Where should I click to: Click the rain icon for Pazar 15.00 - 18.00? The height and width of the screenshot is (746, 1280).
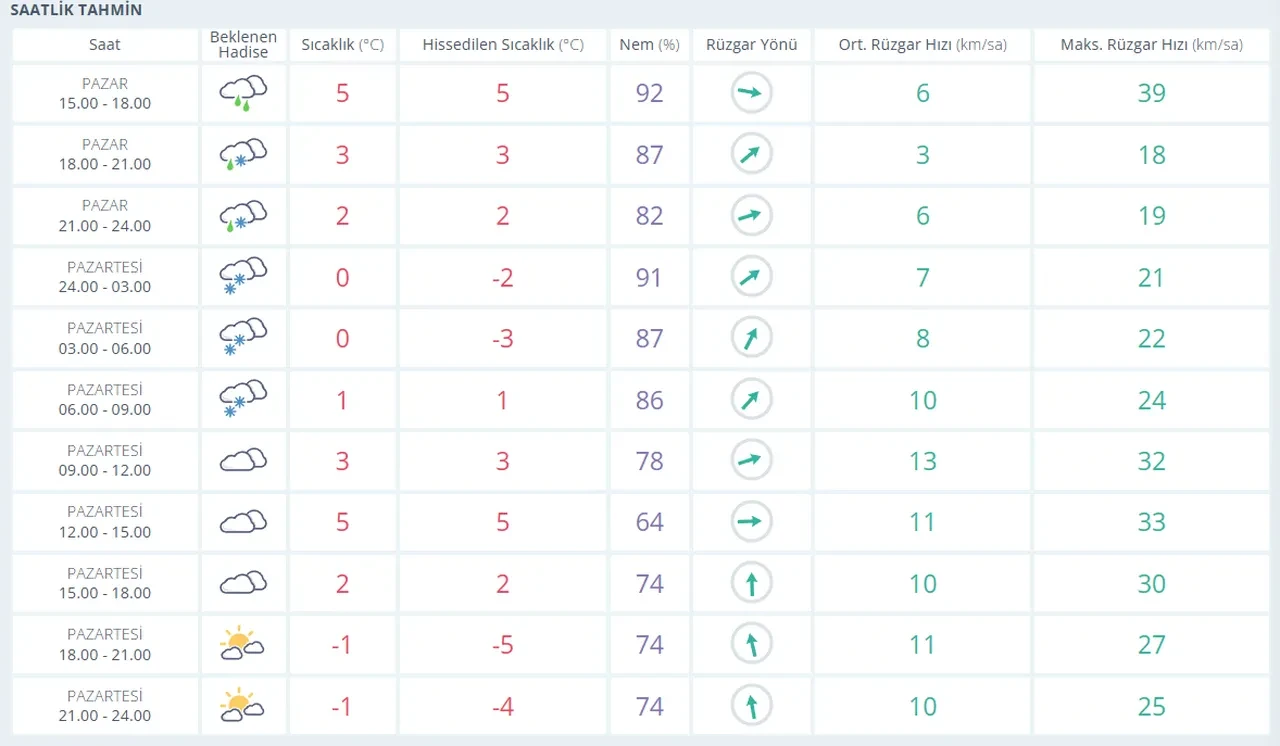[x=243, y=92]
